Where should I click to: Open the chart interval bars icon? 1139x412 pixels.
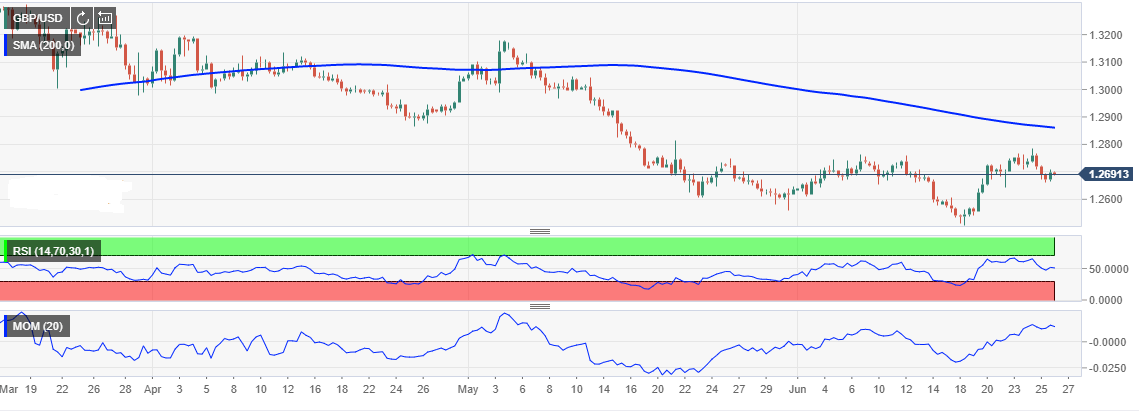click(105, 18)
